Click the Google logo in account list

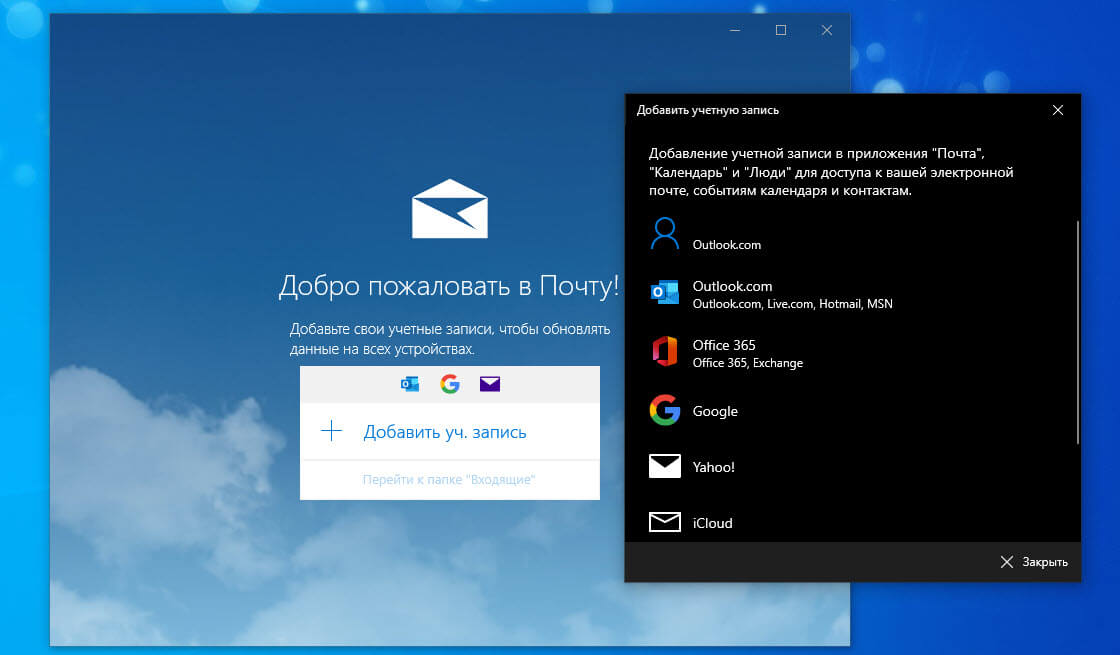(664, 410)
